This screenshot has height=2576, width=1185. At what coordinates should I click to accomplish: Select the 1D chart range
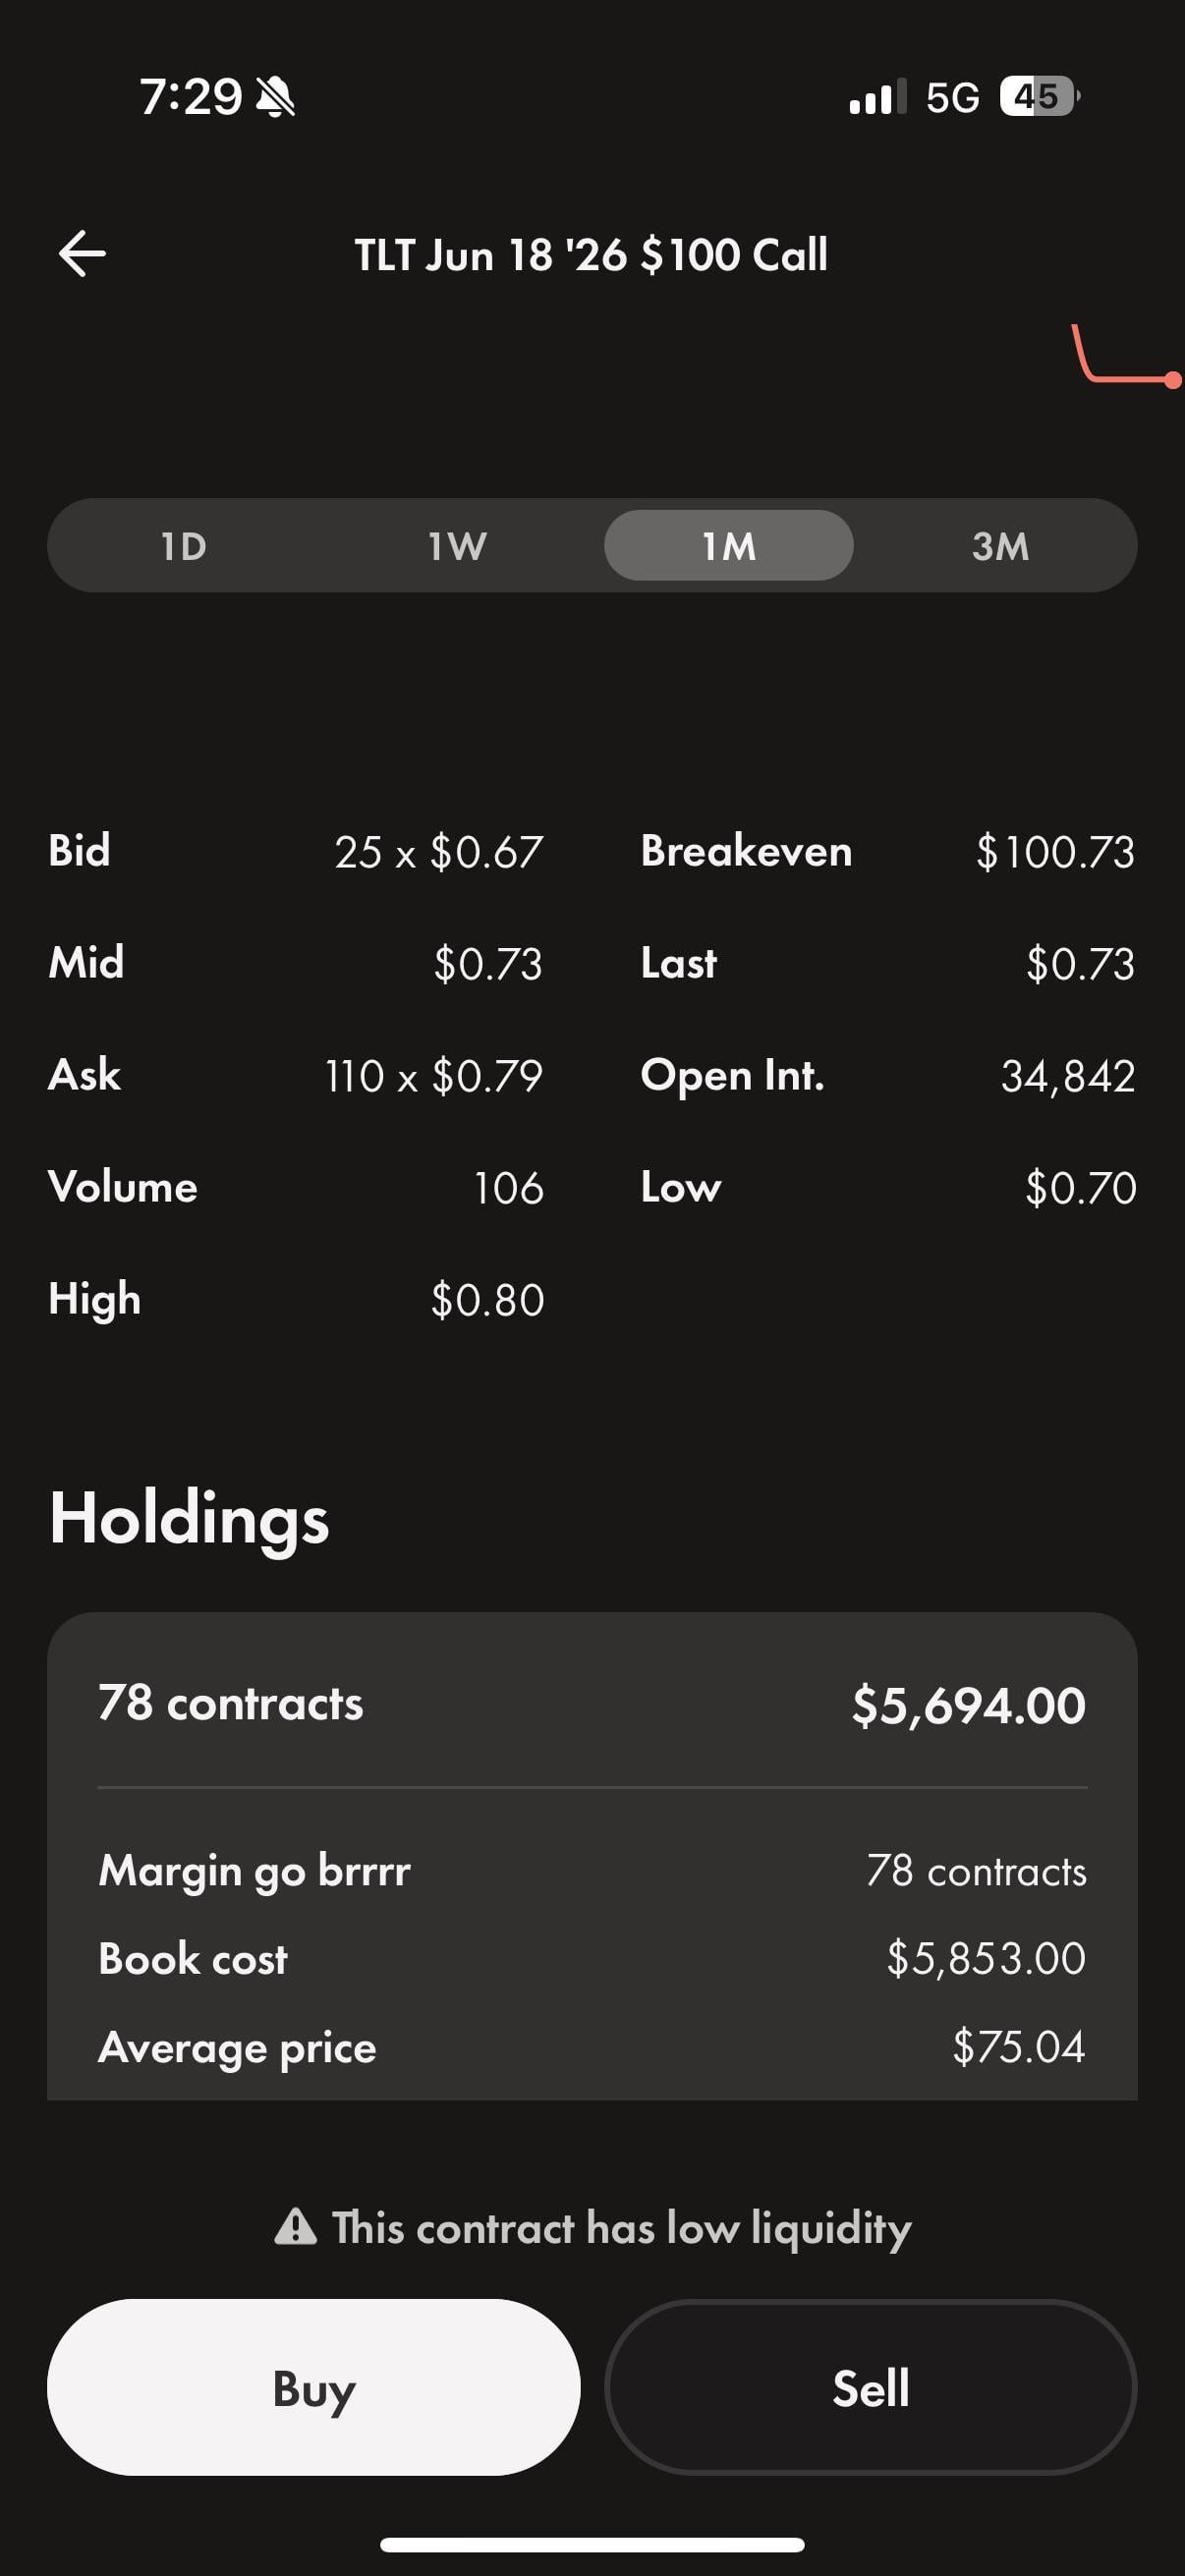184,546
